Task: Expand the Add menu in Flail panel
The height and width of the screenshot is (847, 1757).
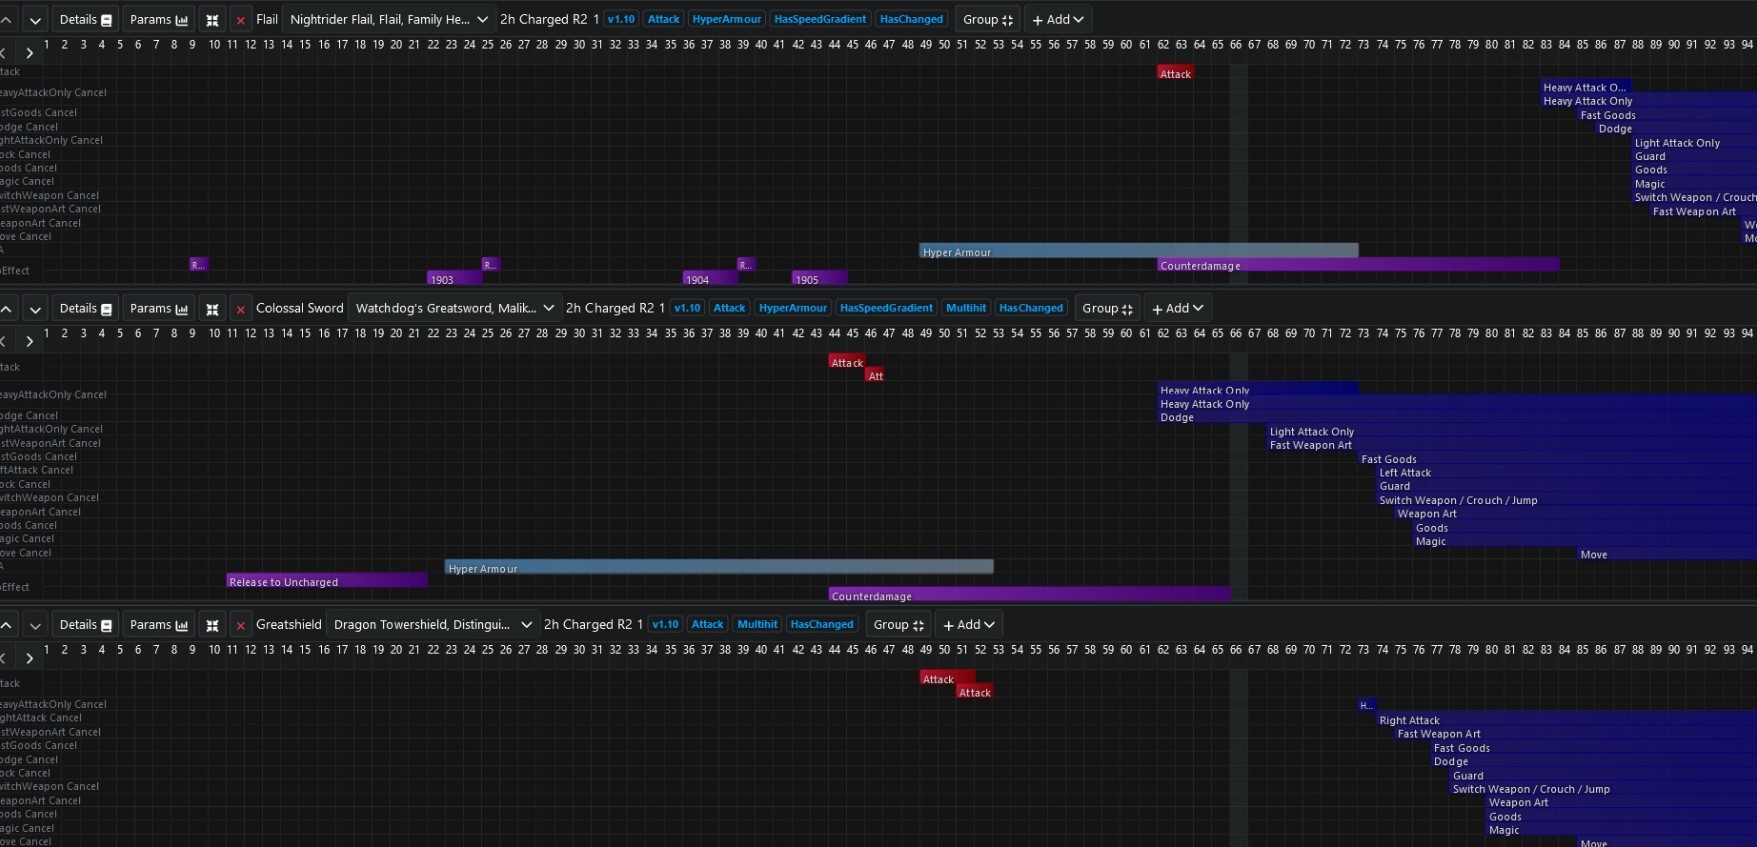Action: [x=1058, y=20]
